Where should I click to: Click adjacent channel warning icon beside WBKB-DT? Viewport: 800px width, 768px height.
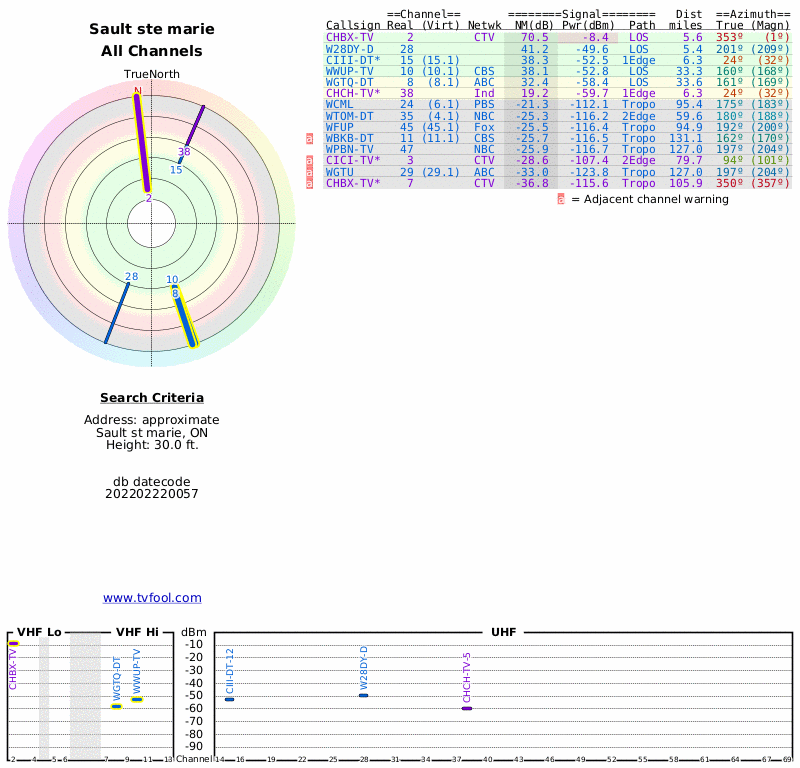click(309, 138)
